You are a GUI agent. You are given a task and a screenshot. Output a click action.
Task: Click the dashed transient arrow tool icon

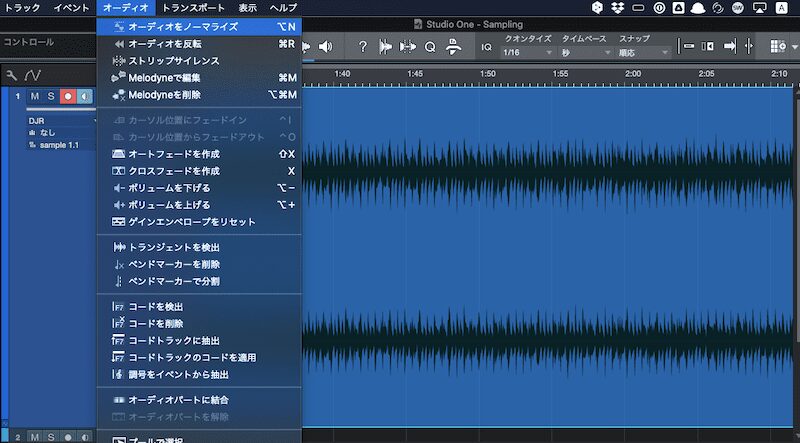point(407,47)
